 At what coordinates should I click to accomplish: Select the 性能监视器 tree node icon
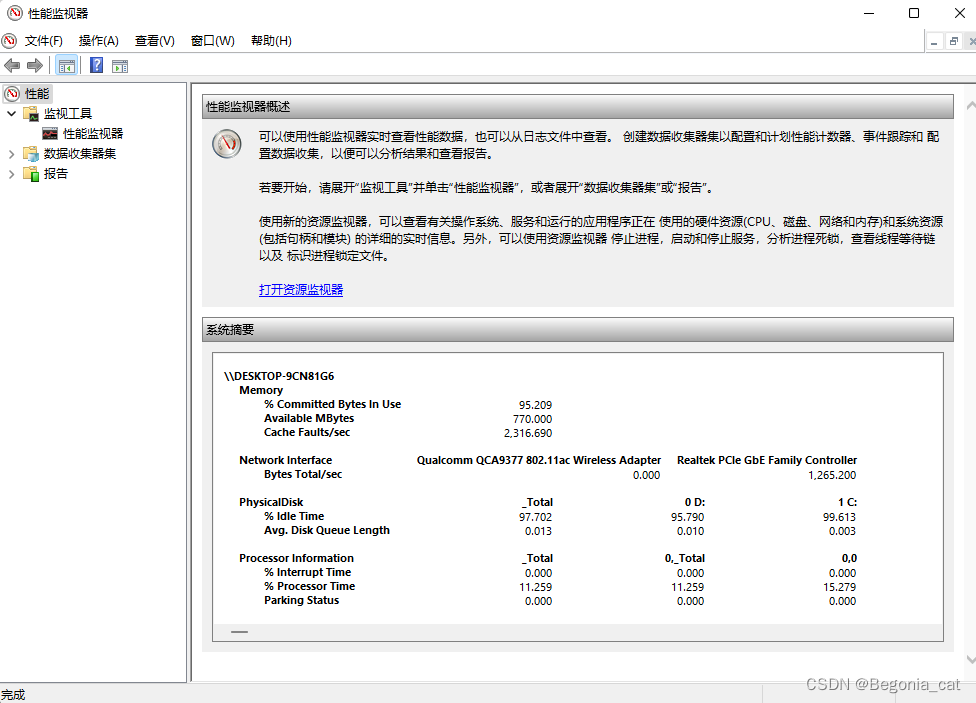[x=49, y=133]
